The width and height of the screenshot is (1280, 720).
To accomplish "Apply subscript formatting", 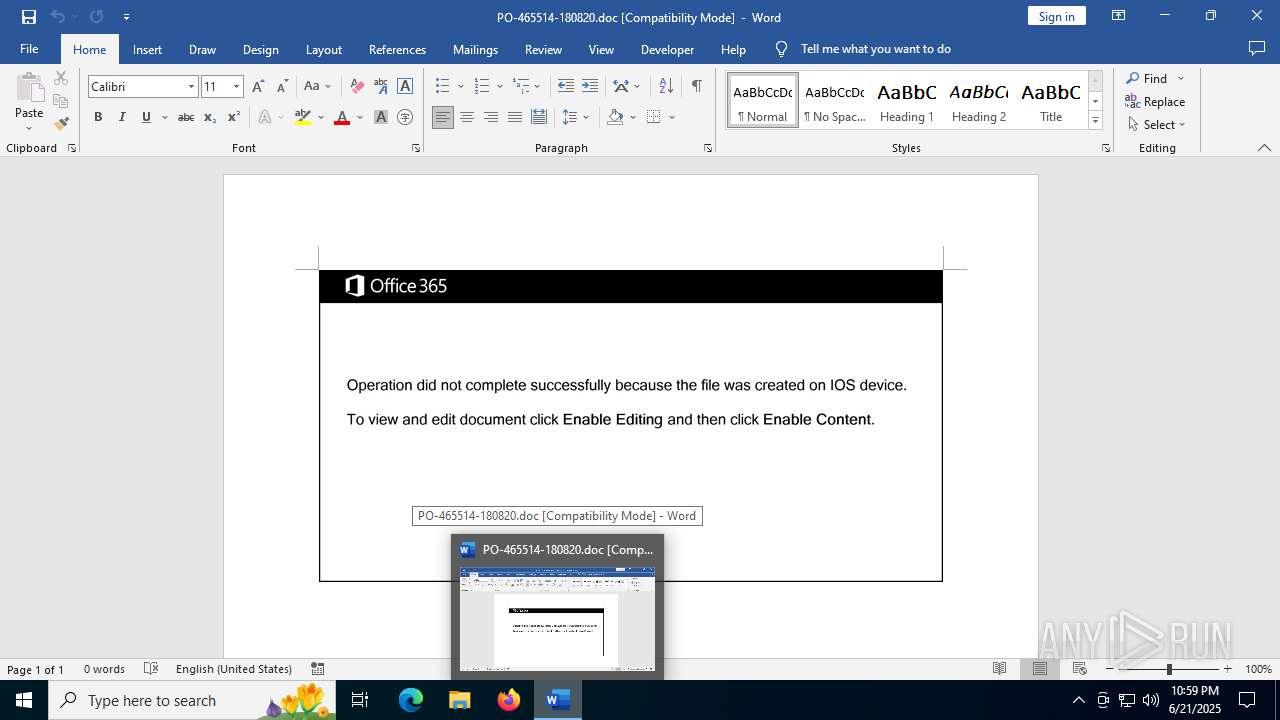I will click(210, 117).
